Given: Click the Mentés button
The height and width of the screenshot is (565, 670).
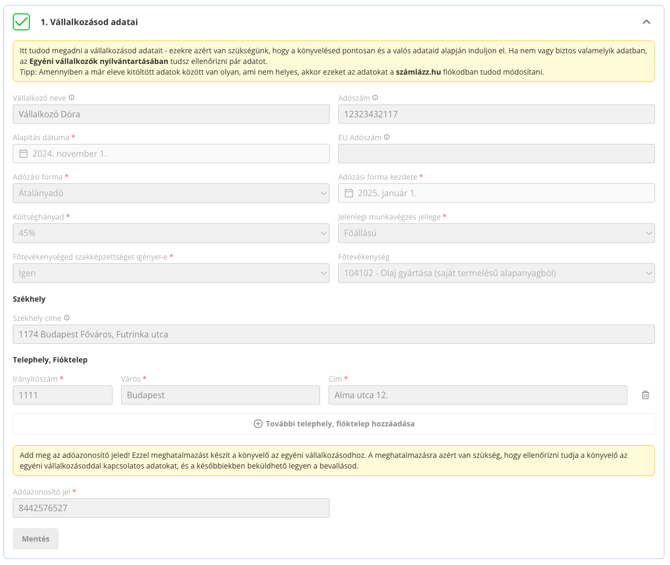Looking at the screenshot, I should (x=35, y=539).
